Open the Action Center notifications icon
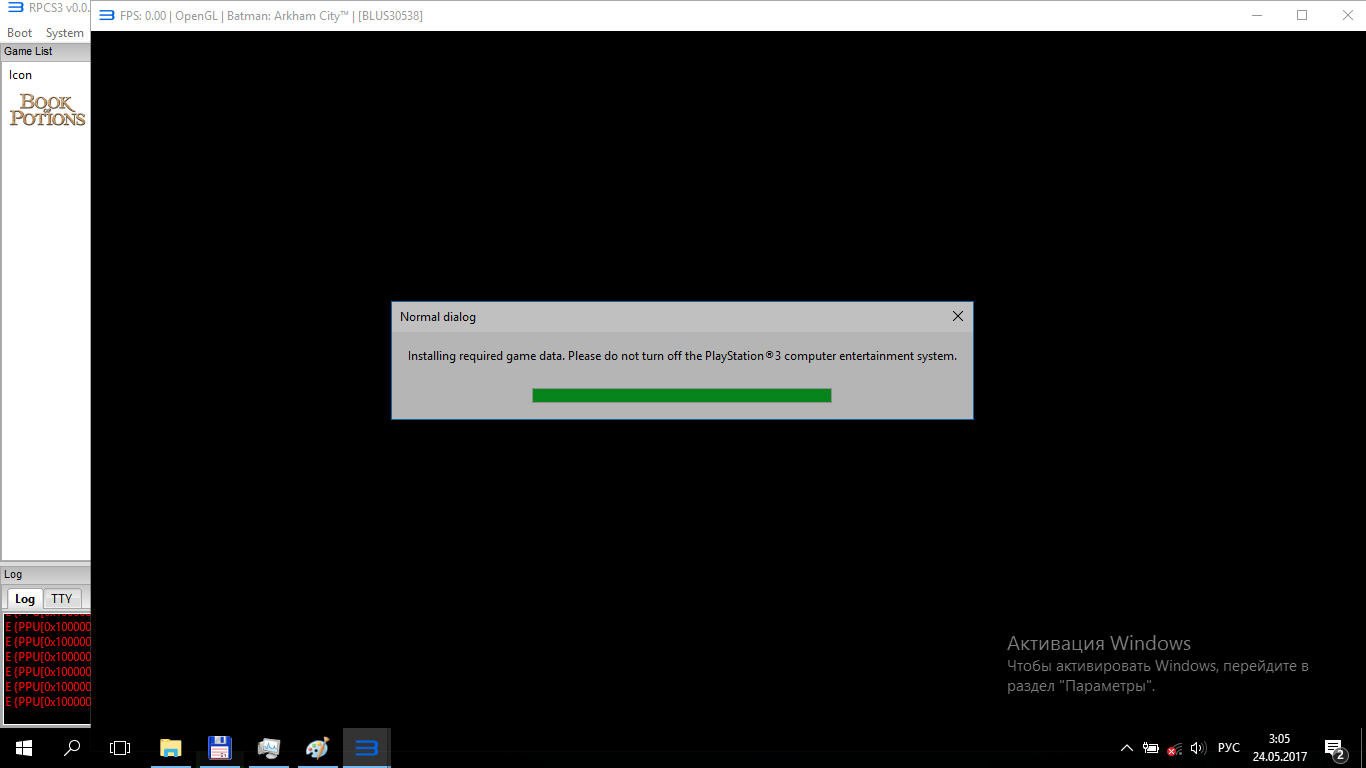The height and width of the screenshot is (768, 1366). tap(1334, 748)
